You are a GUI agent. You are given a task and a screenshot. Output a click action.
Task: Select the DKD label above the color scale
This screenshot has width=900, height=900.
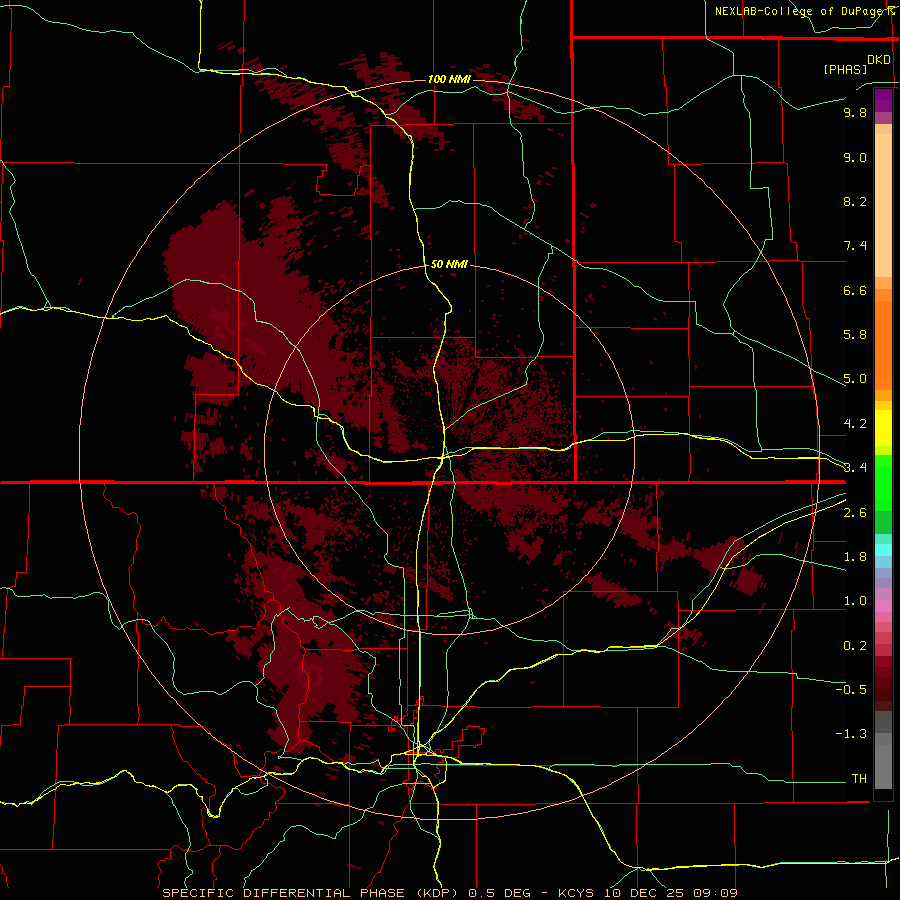tap(879, 60)
